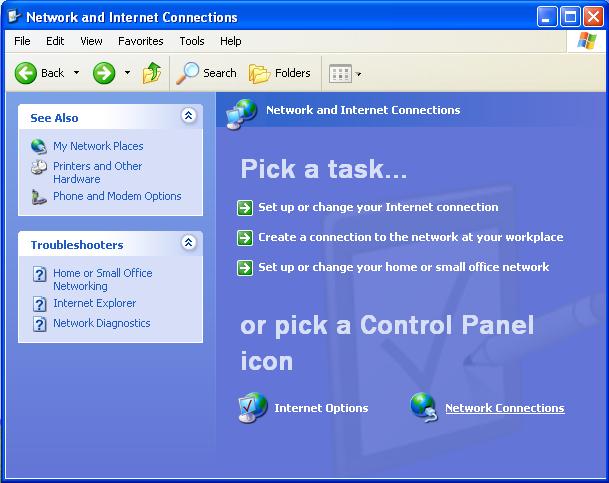The width and height of the screenshot is (609, 483).
Task: Close the Network and Internet Connections window
Action: pos(593,17)
